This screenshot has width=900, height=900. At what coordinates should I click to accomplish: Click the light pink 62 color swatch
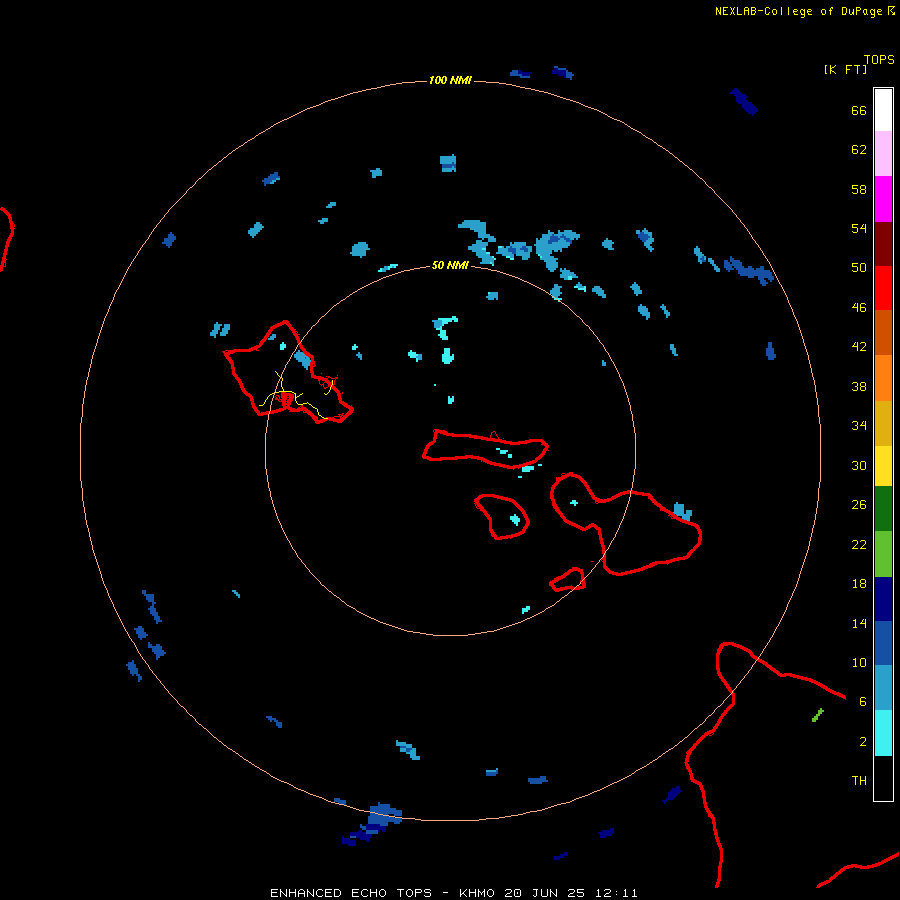[883, 154]
